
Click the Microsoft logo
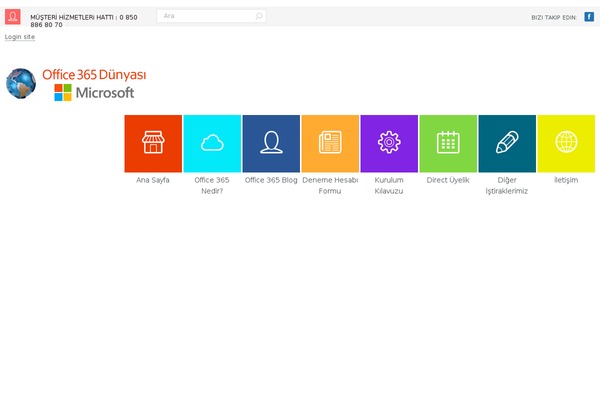94,93
